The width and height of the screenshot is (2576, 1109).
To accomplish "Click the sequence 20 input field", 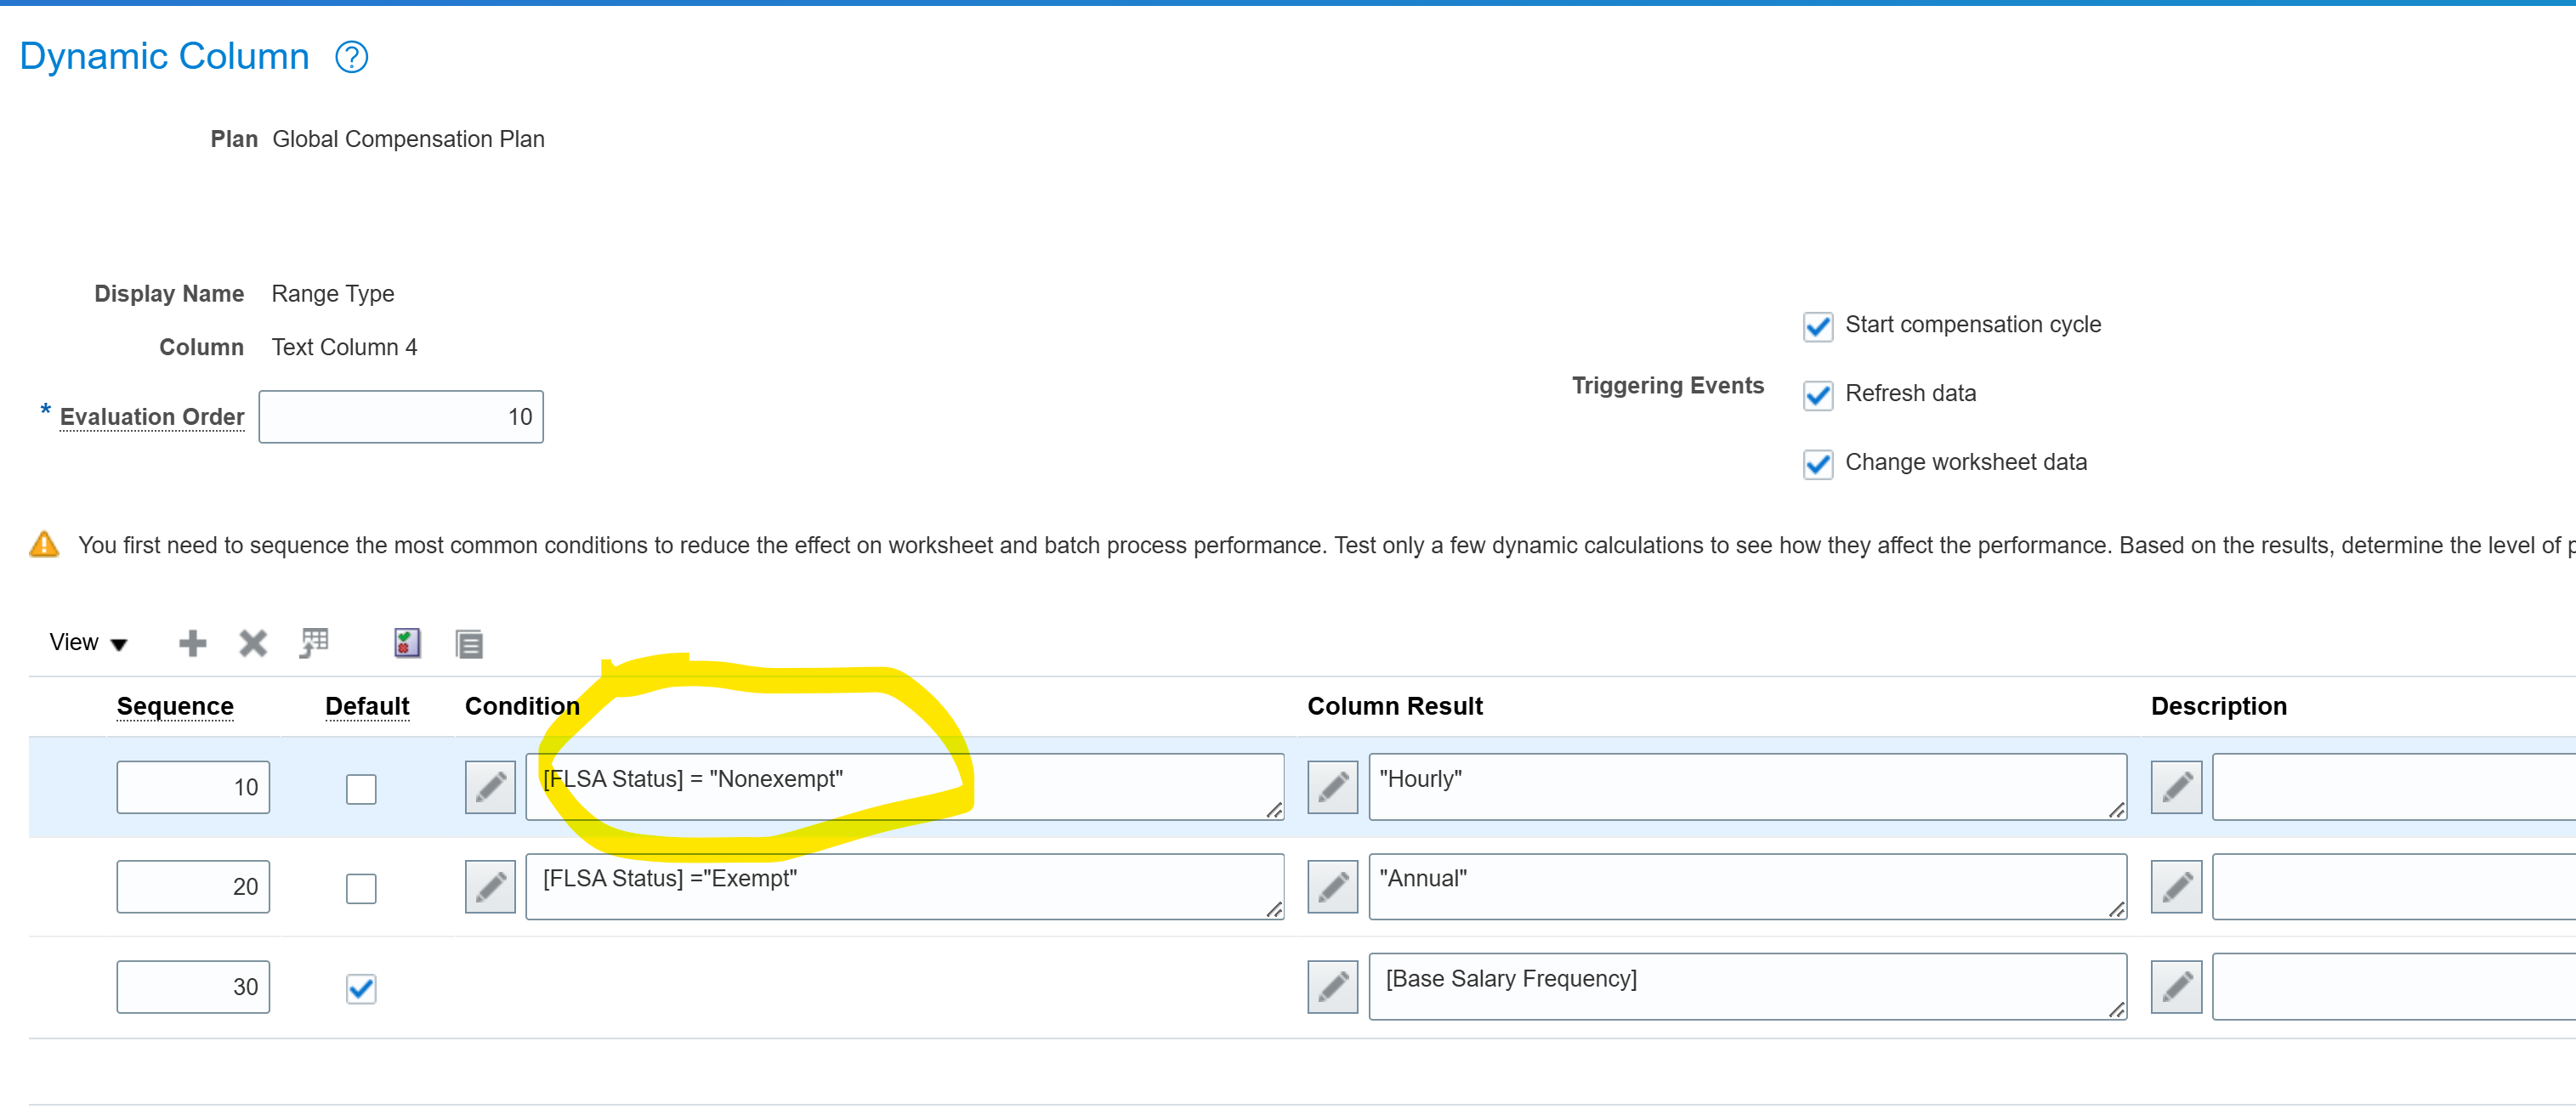I will (x=193, y=886).
